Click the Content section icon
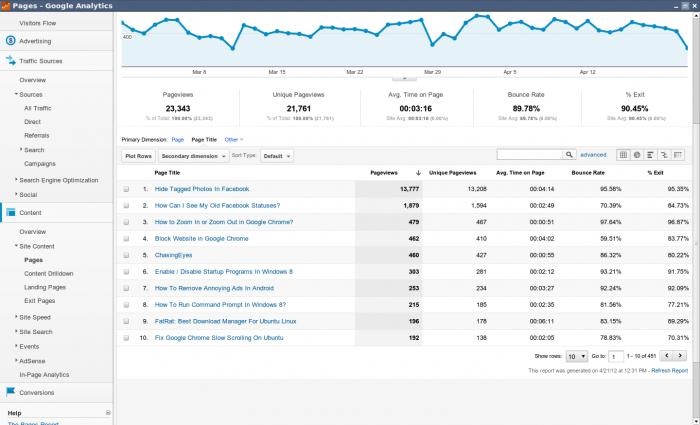Viewport: 700px width, 425px height. [x=11, y=212]
